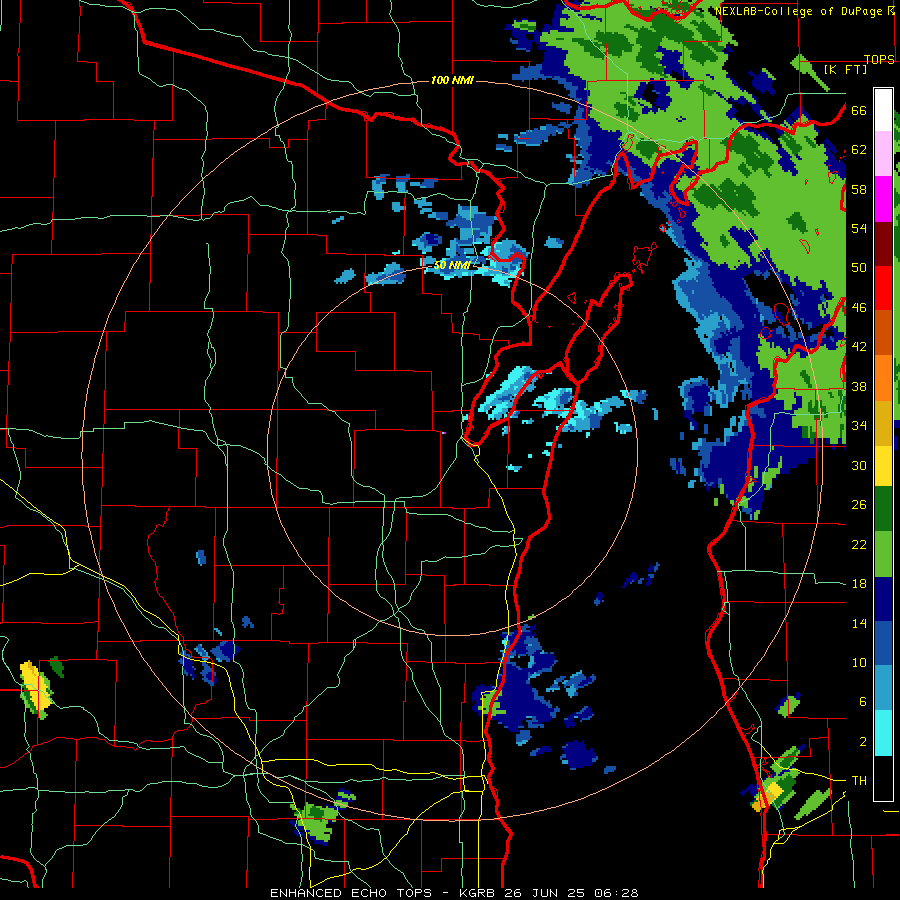Click the light green legend swatch
This screenshot has height=900, width=900.
coord(883,554)
